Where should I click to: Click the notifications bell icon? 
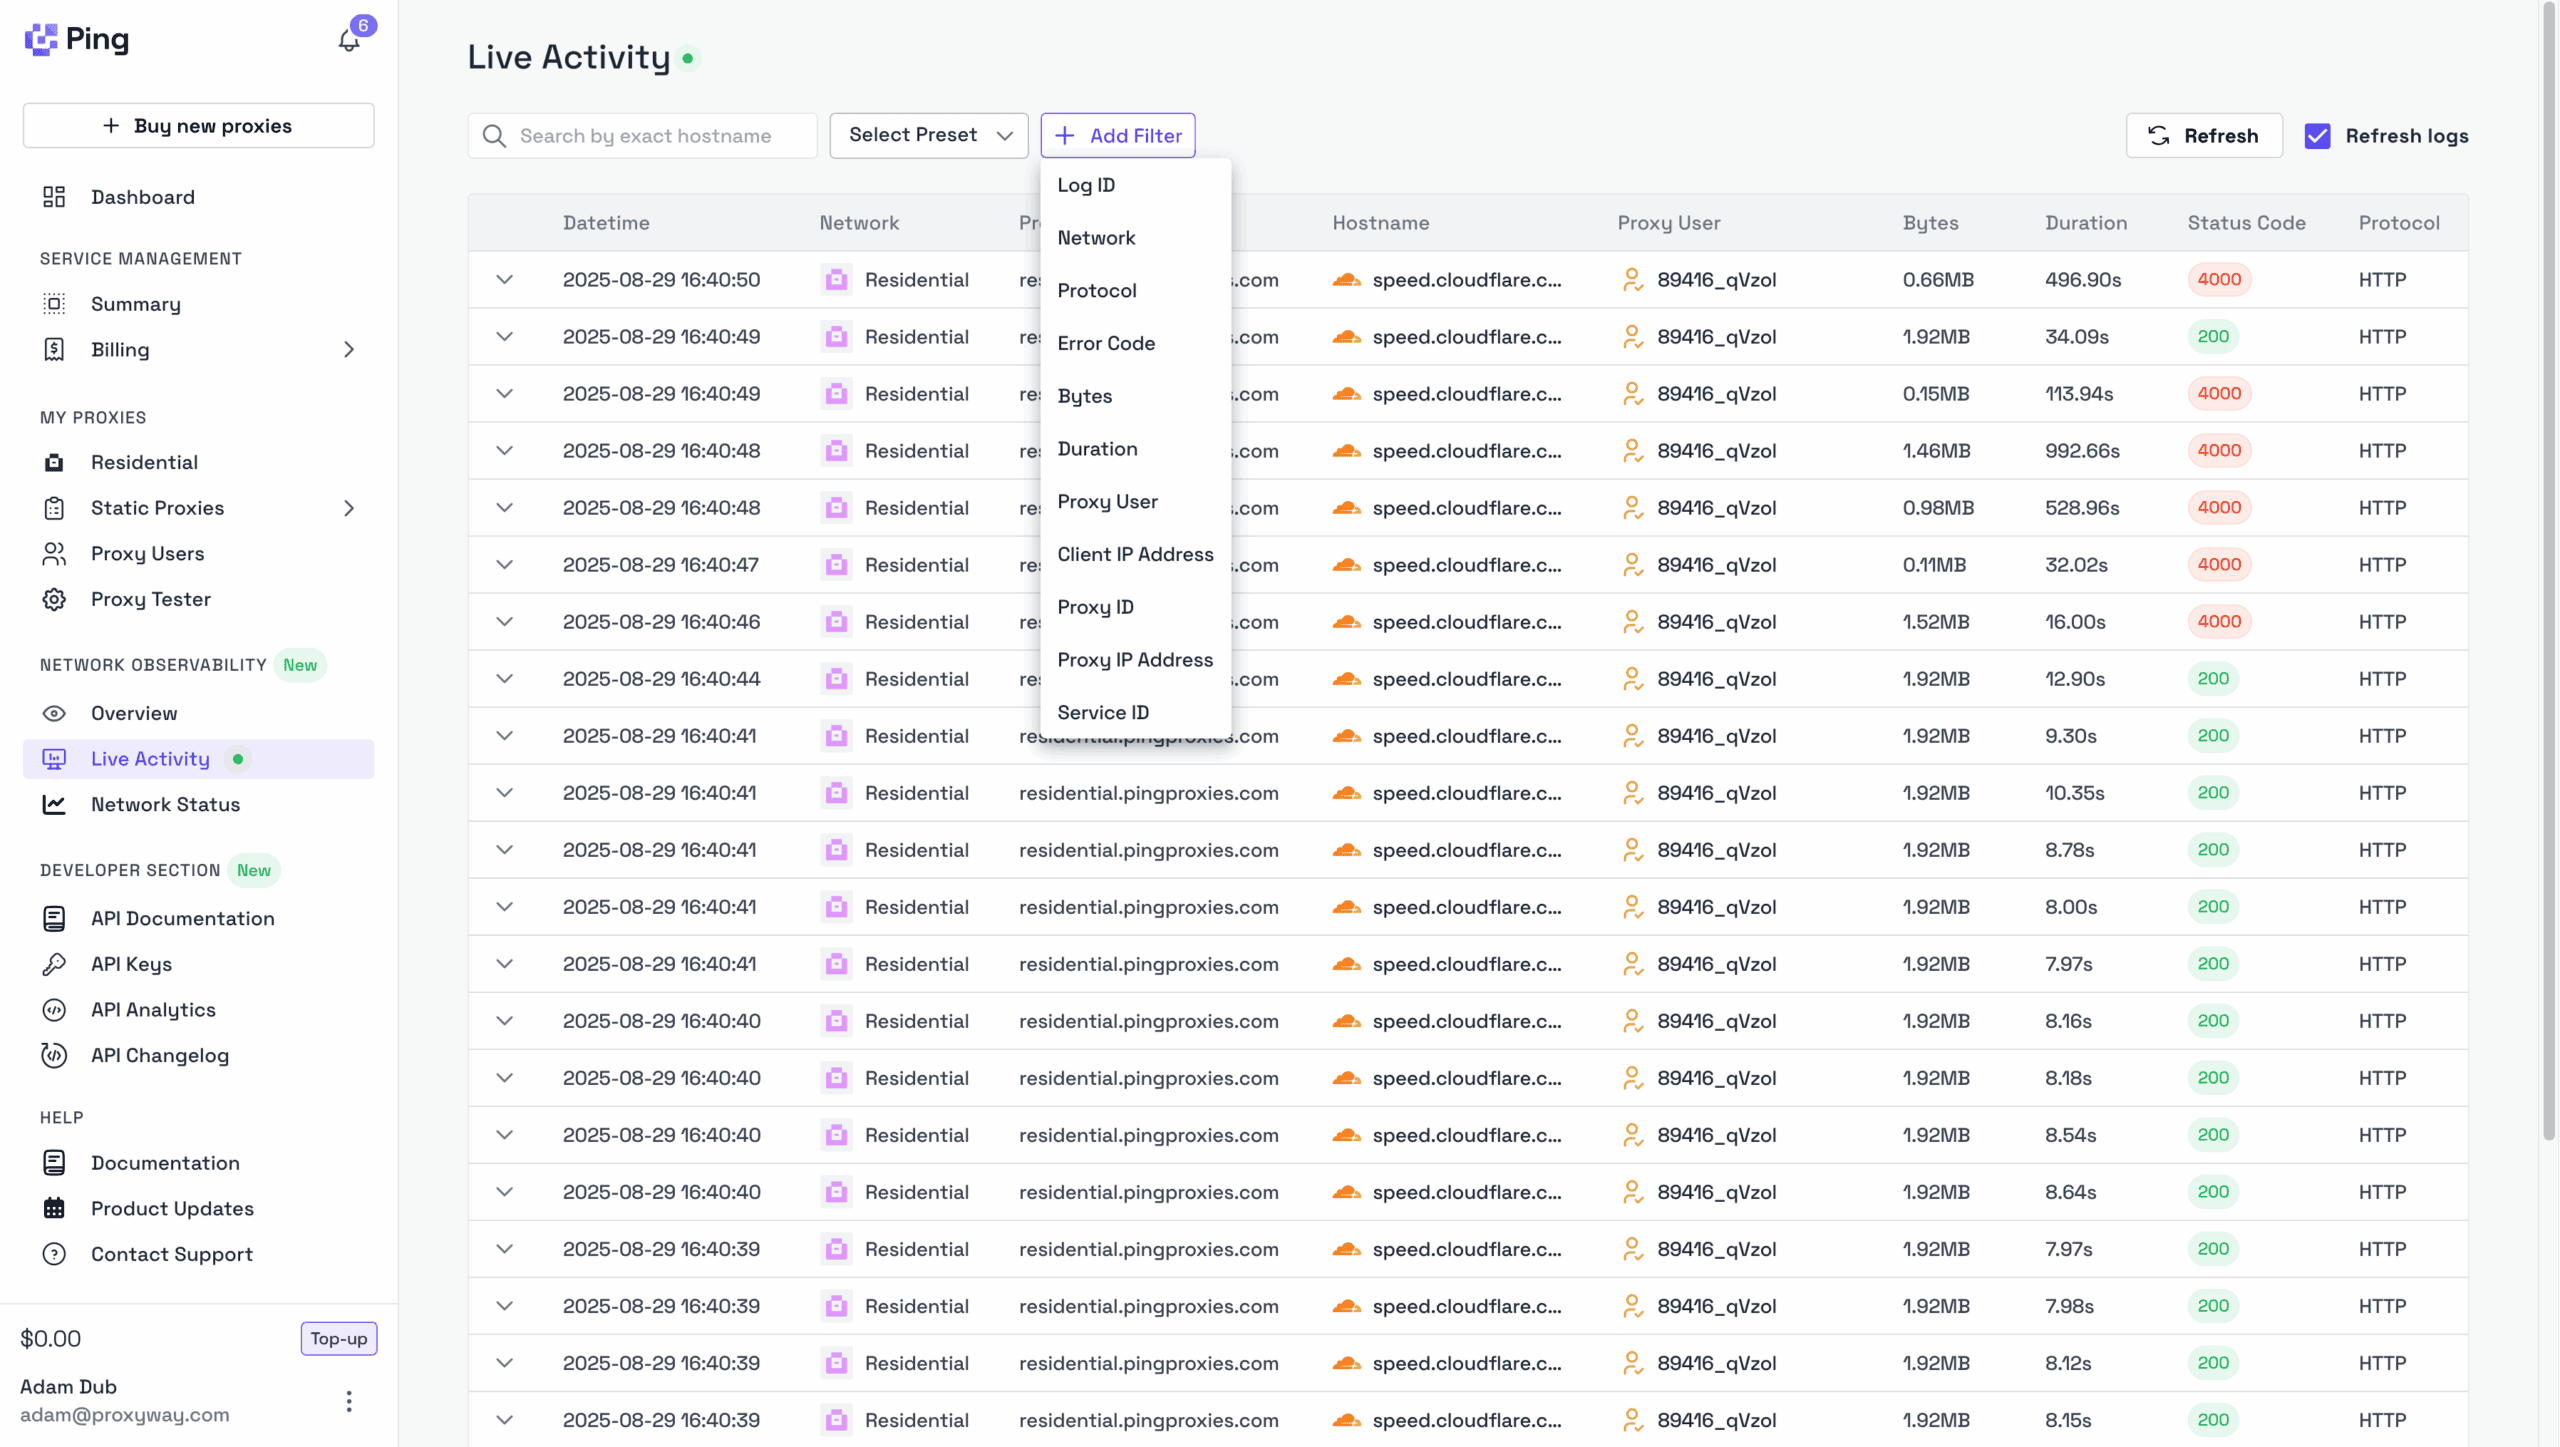coord(348,40)
